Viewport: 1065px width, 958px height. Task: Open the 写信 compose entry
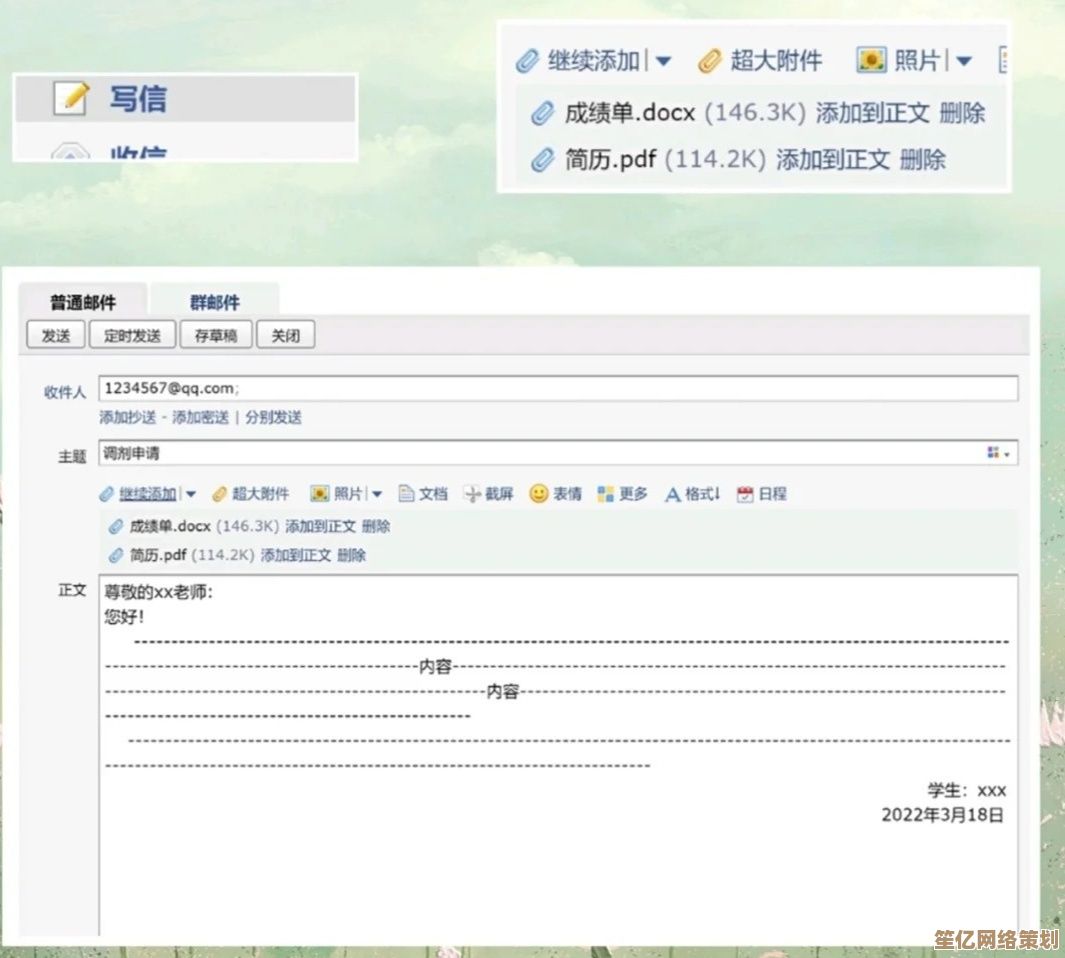tap(185, 99)
